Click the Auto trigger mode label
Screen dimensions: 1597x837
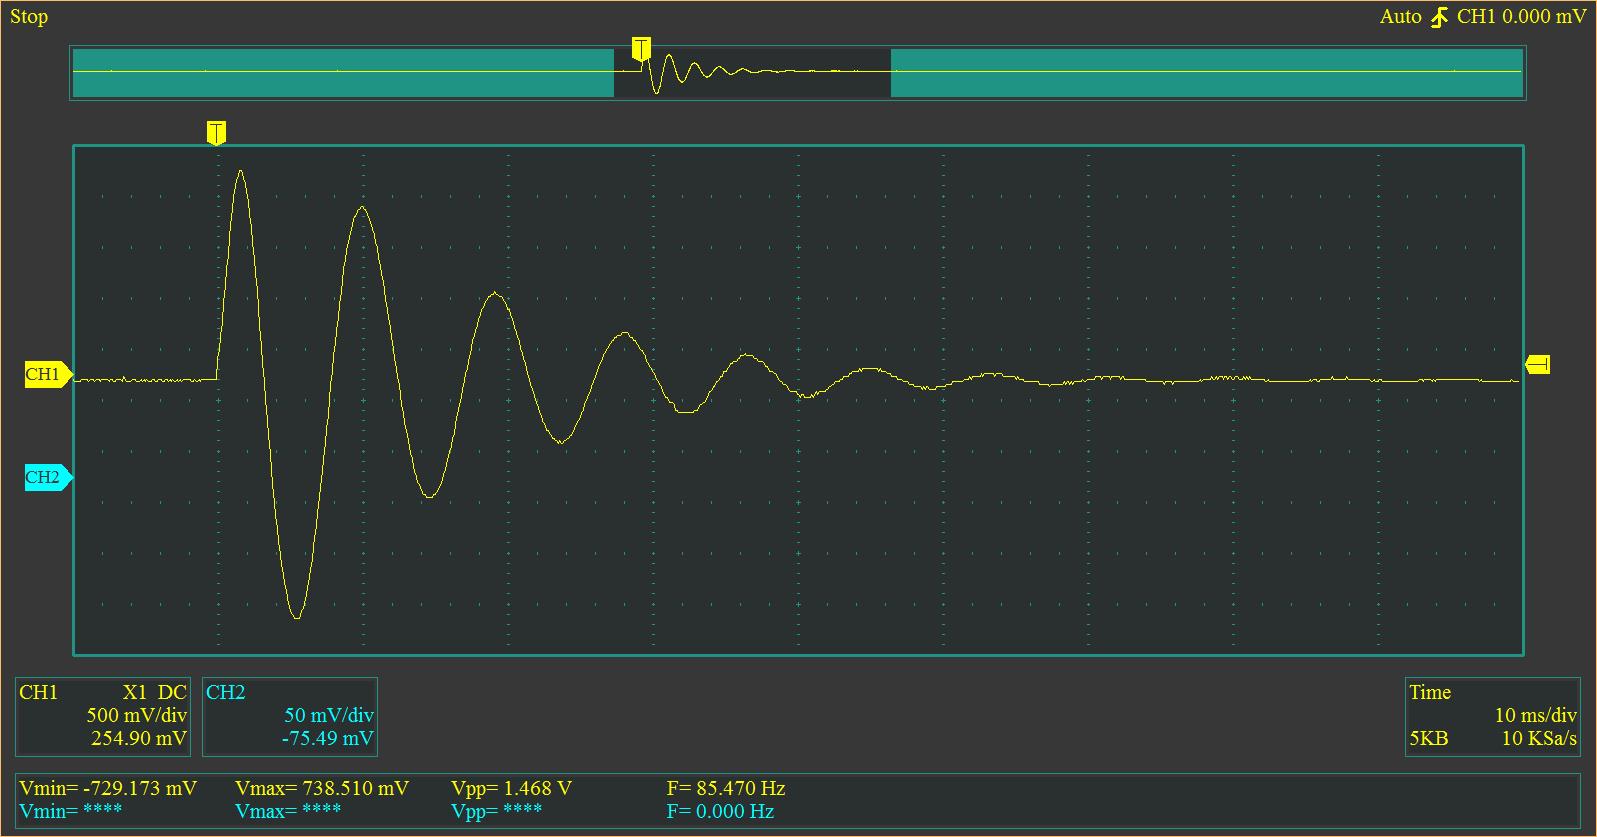click(1400, 17)
